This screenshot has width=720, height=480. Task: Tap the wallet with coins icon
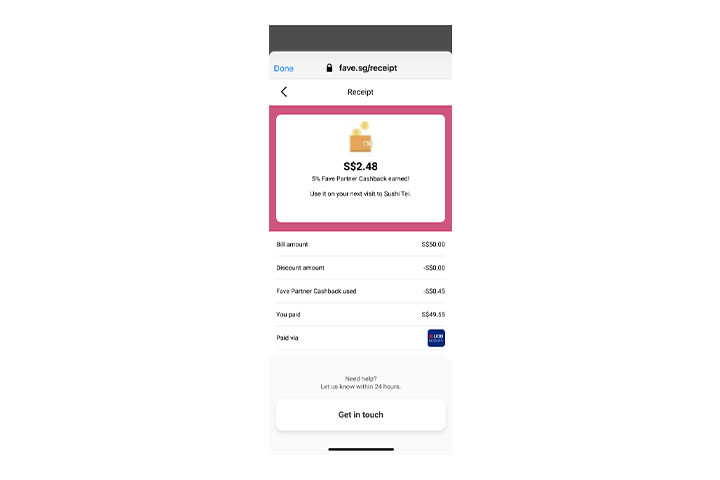point(361,137)
